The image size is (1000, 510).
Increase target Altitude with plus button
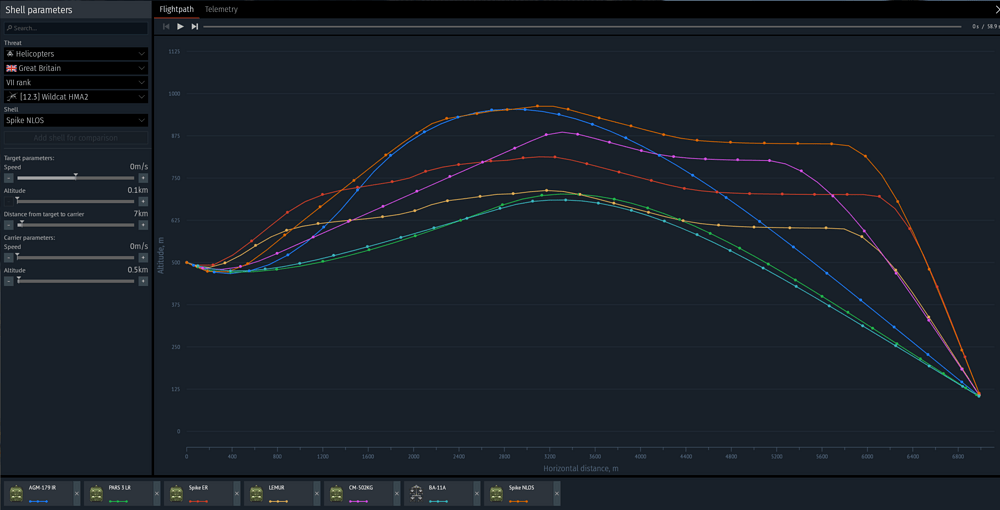tap(143, 201)
